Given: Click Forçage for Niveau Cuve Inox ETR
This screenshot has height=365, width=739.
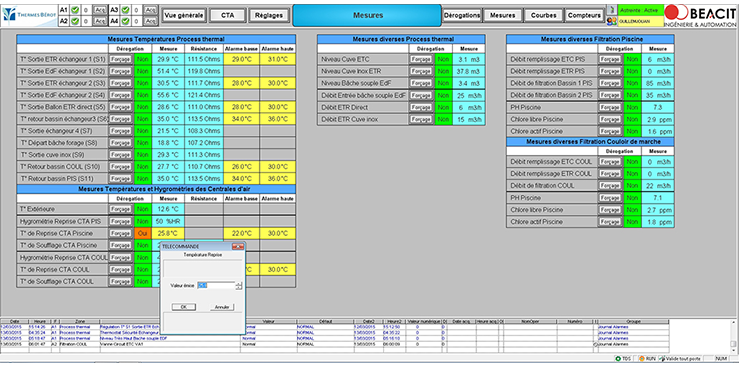Looking at the screenshot, I should click(x=421, y=72).
